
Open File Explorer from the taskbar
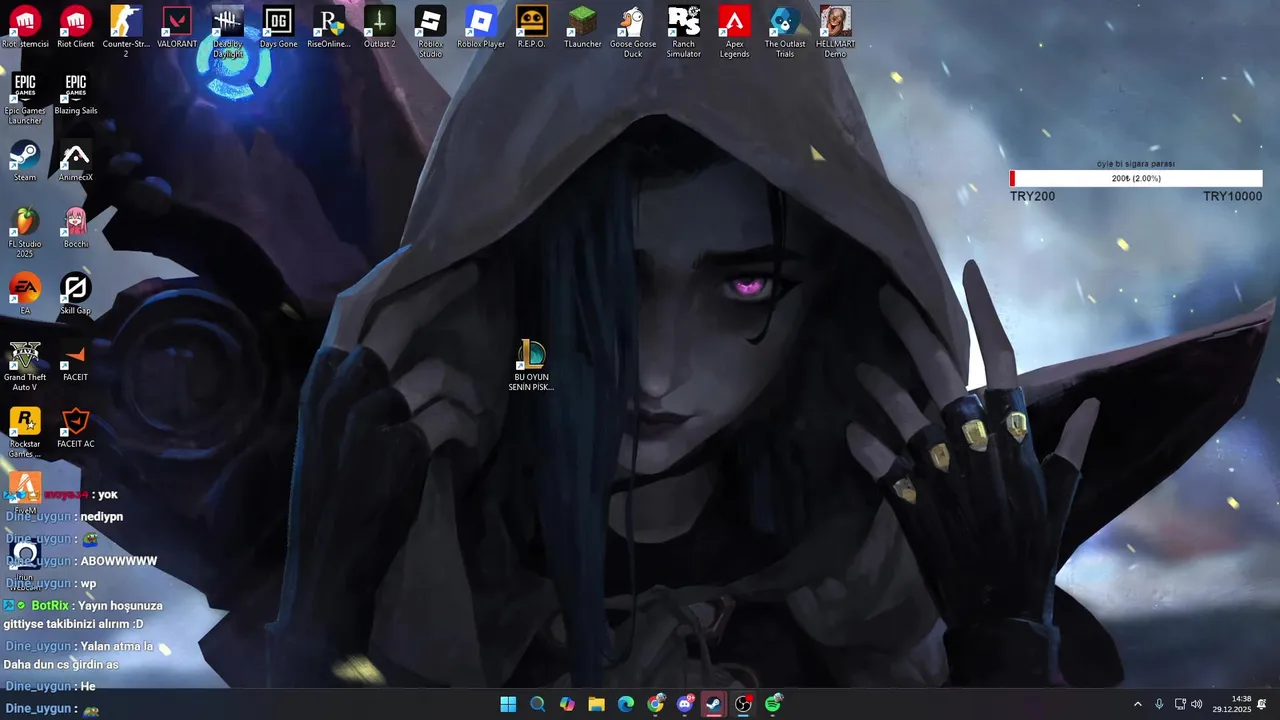click(596, 704)
